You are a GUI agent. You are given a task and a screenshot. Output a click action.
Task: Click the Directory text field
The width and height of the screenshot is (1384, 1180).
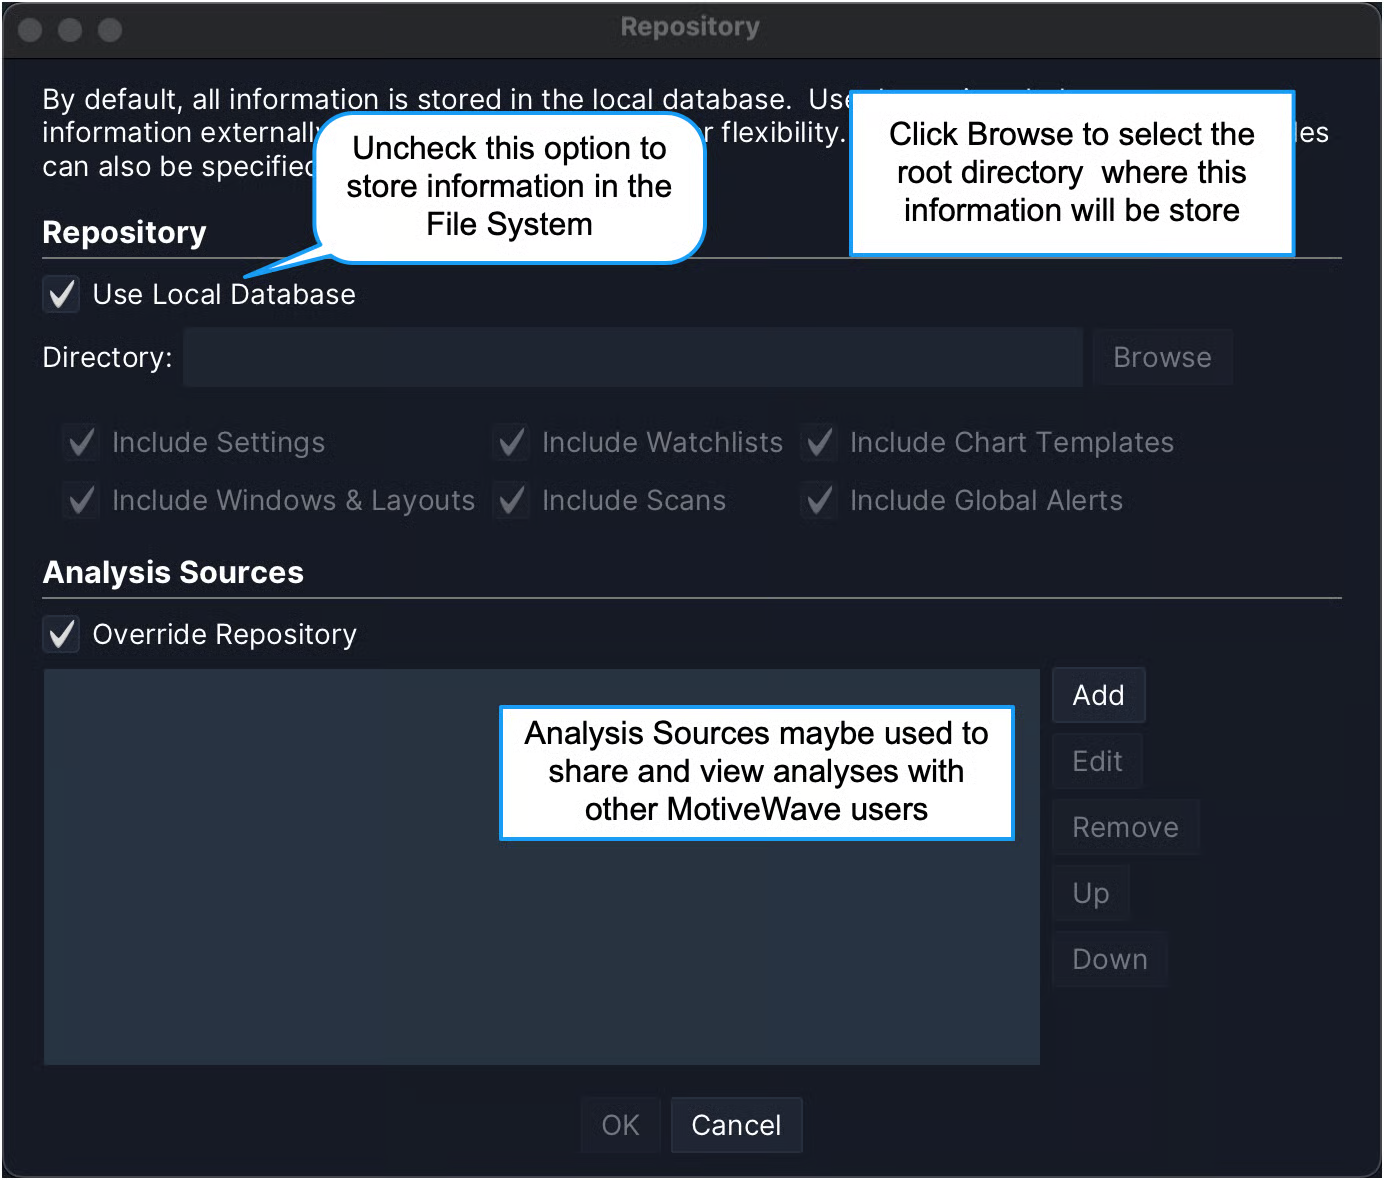point(632,358)
